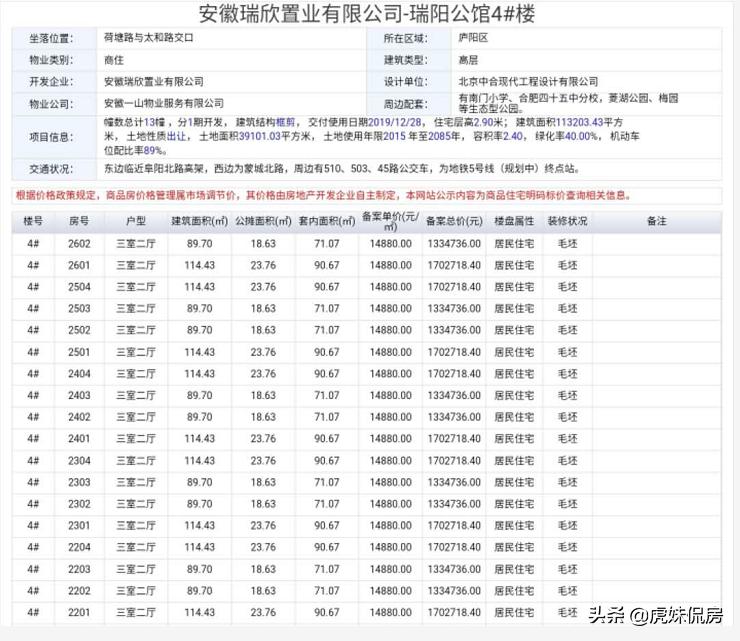Click the building type value 高层
The height and width of the screenshot is (641, 740).
point(468,60)
